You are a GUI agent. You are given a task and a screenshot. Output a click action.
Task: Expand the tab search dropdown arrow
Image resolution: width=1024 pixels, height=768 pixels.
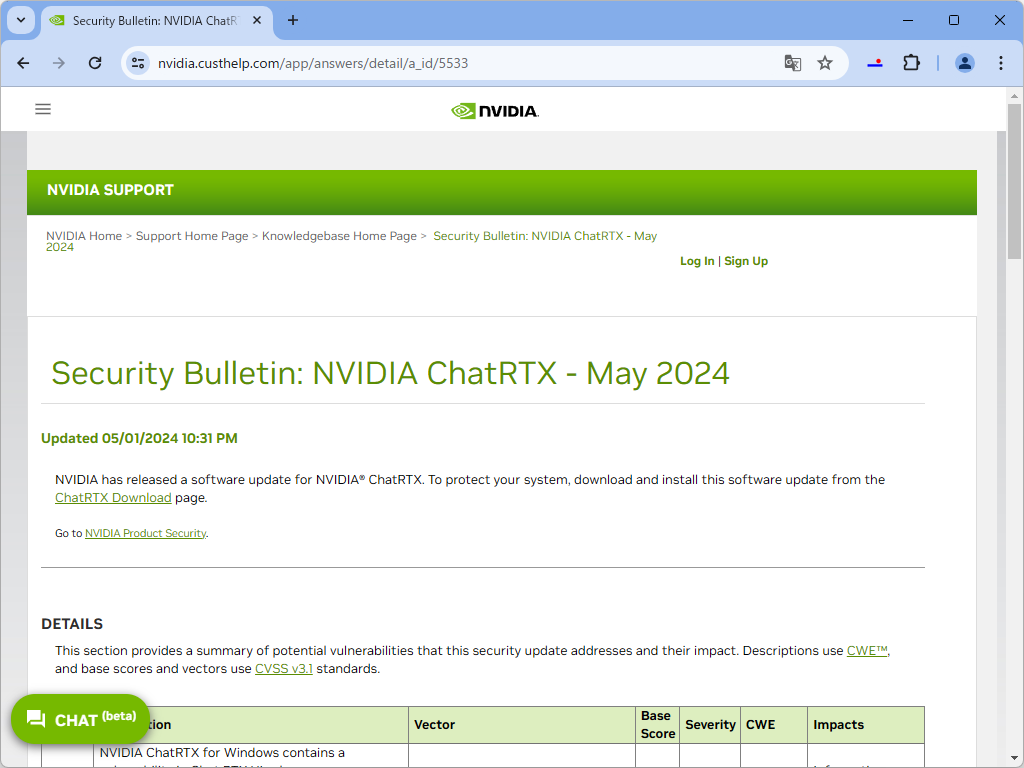pyautogui.click(x=21, y=20)
